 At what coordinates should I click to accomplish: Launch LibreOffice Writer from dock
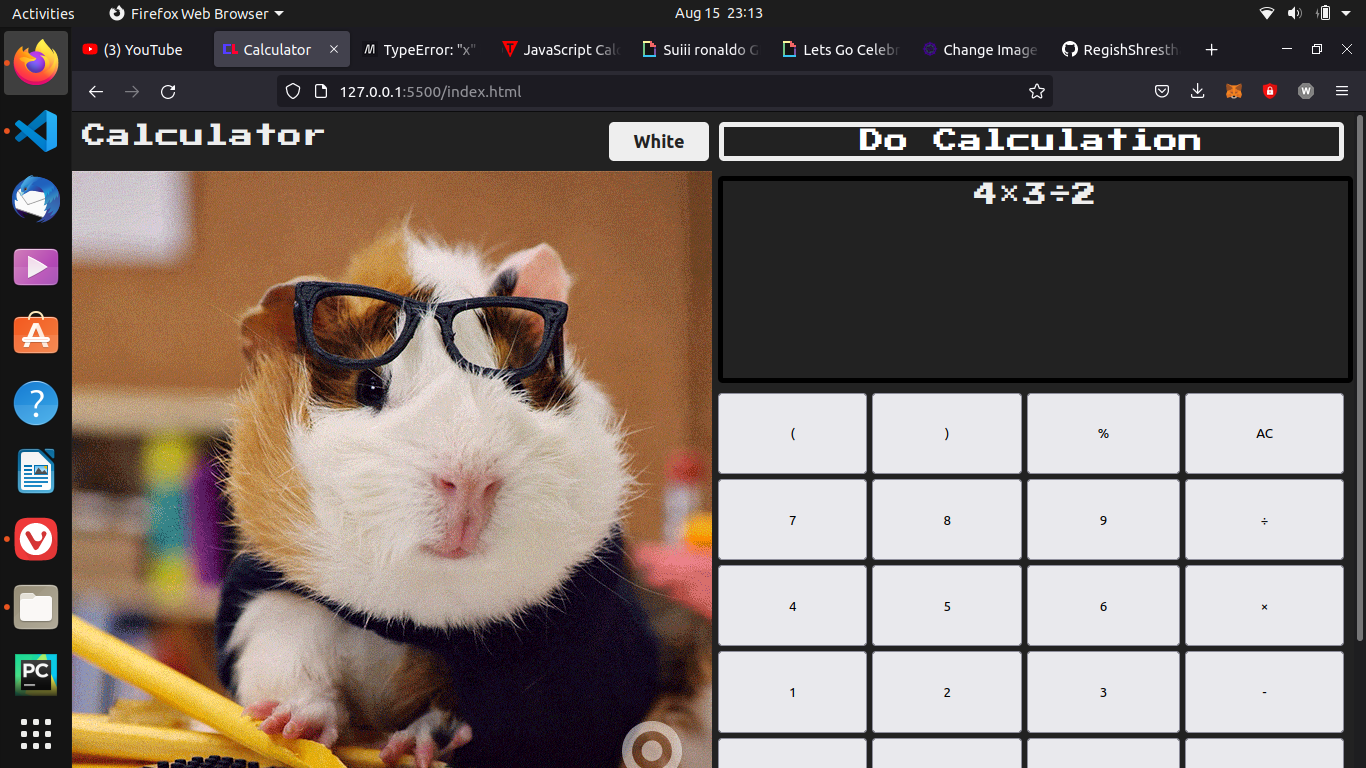pyautogui.click(x=36, y=471)
